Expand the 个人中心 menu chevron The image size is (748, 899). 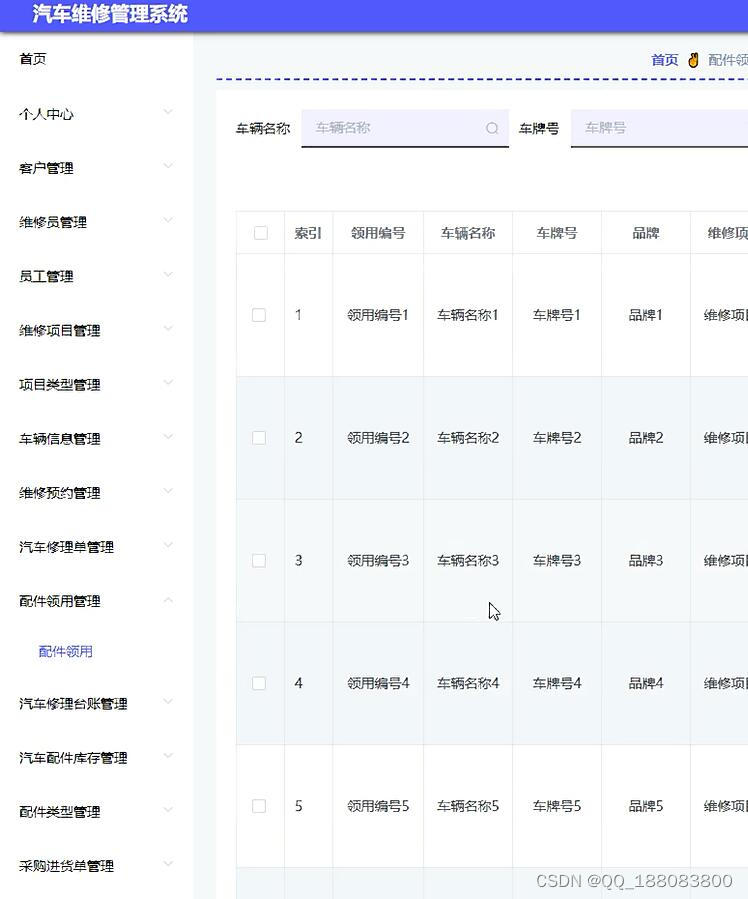pos(168,111)
